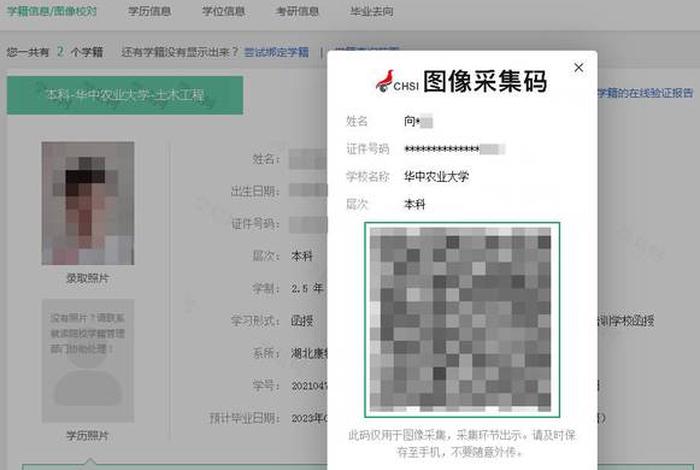Viewport: 700px width, 470px height.
Task: Open the 学籍的在线验证报告 link
Action: pos(645,93)
